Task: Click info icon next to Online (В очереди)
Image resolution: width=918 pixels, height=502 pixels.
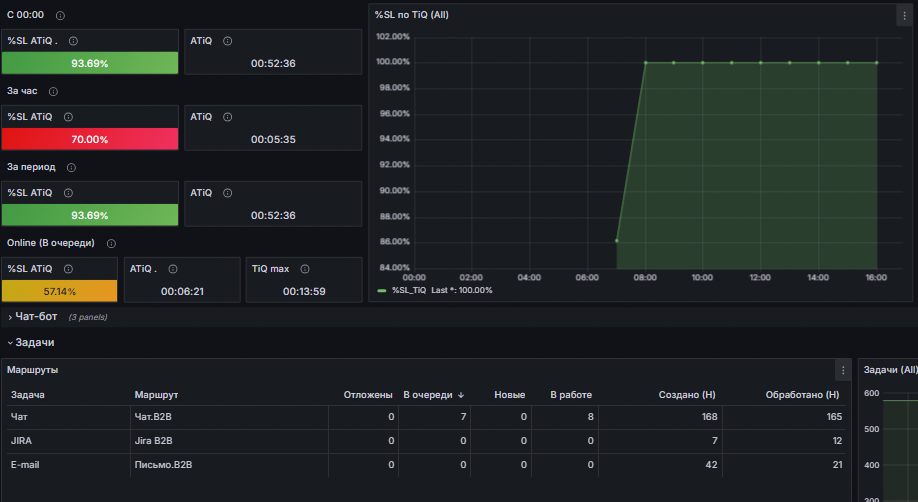Action: (111, 244)
